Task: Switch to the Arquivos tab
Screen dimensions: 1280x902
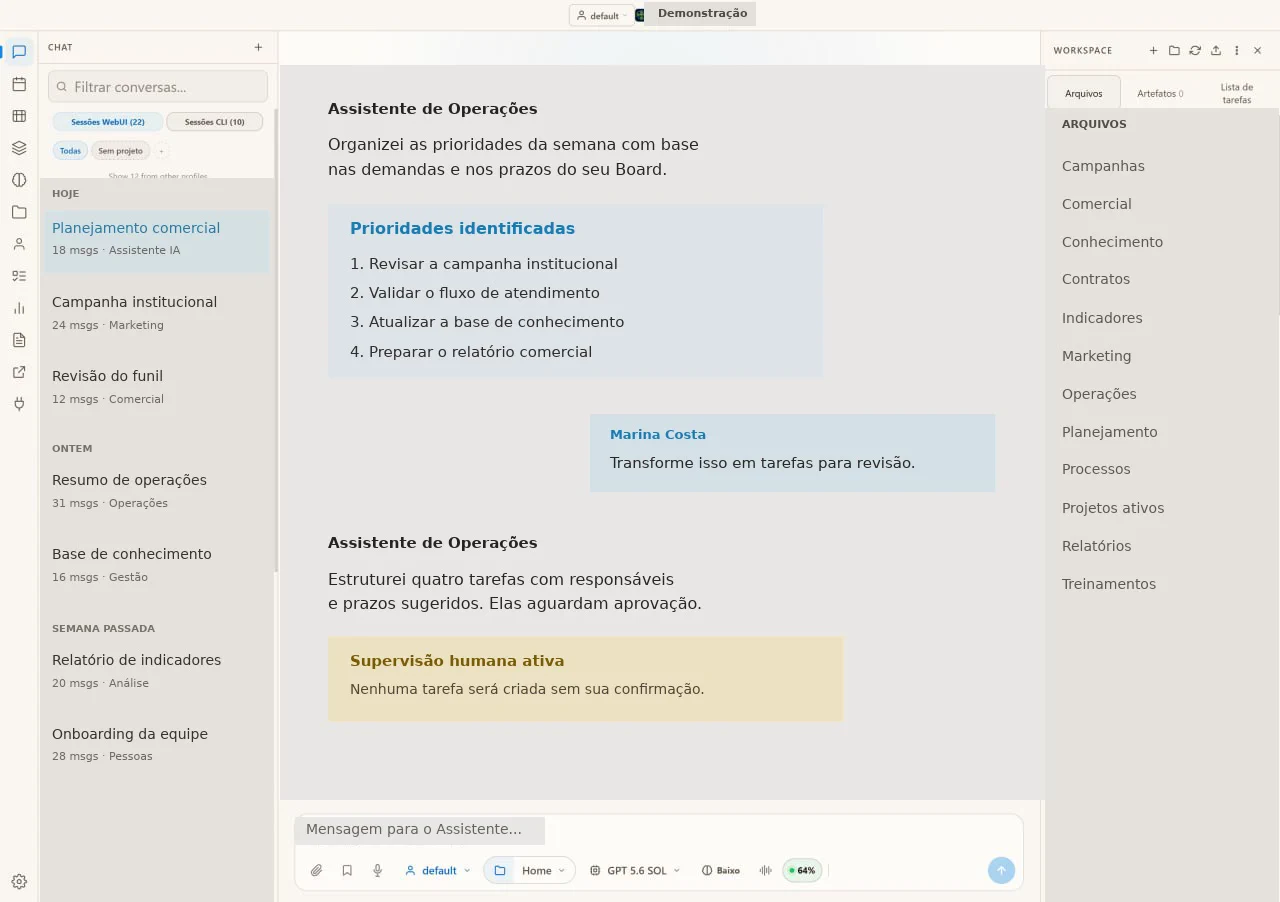Action: pos(1084,93)
